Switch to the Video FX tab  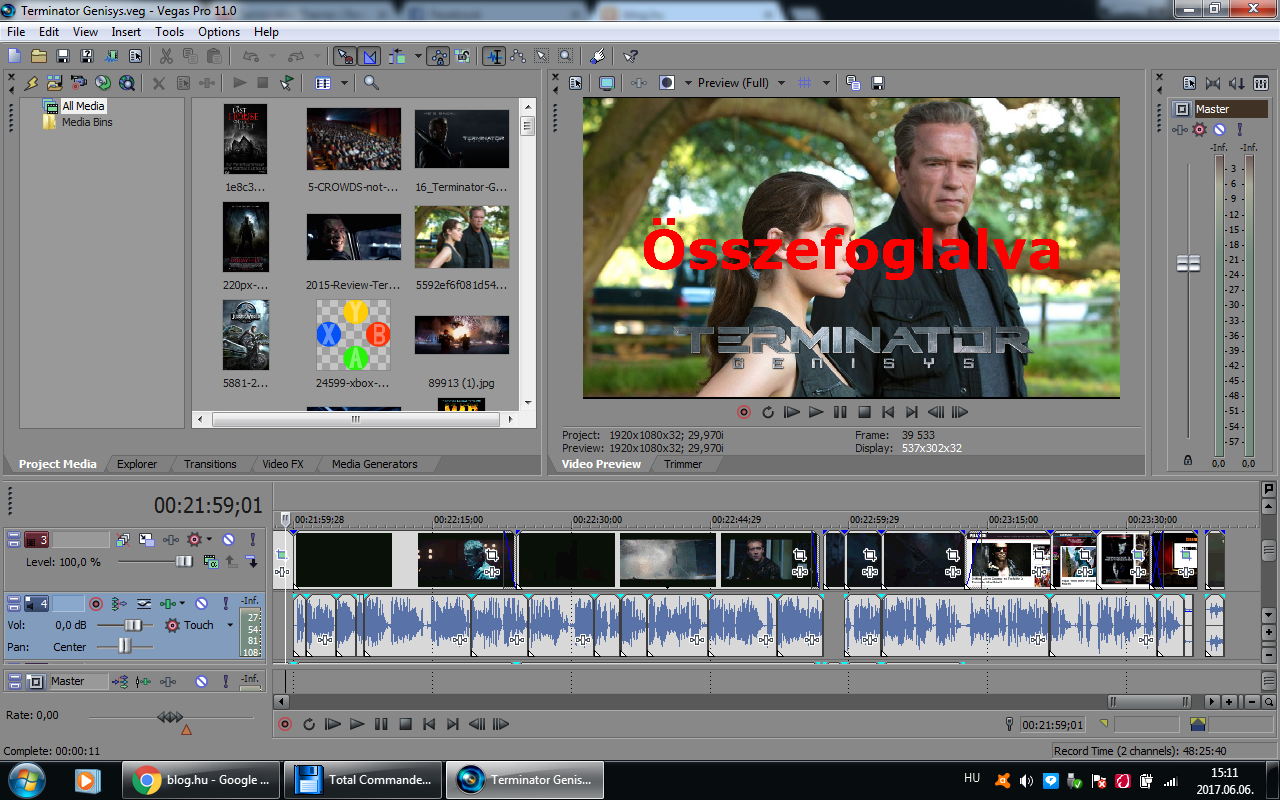point(283,464)
